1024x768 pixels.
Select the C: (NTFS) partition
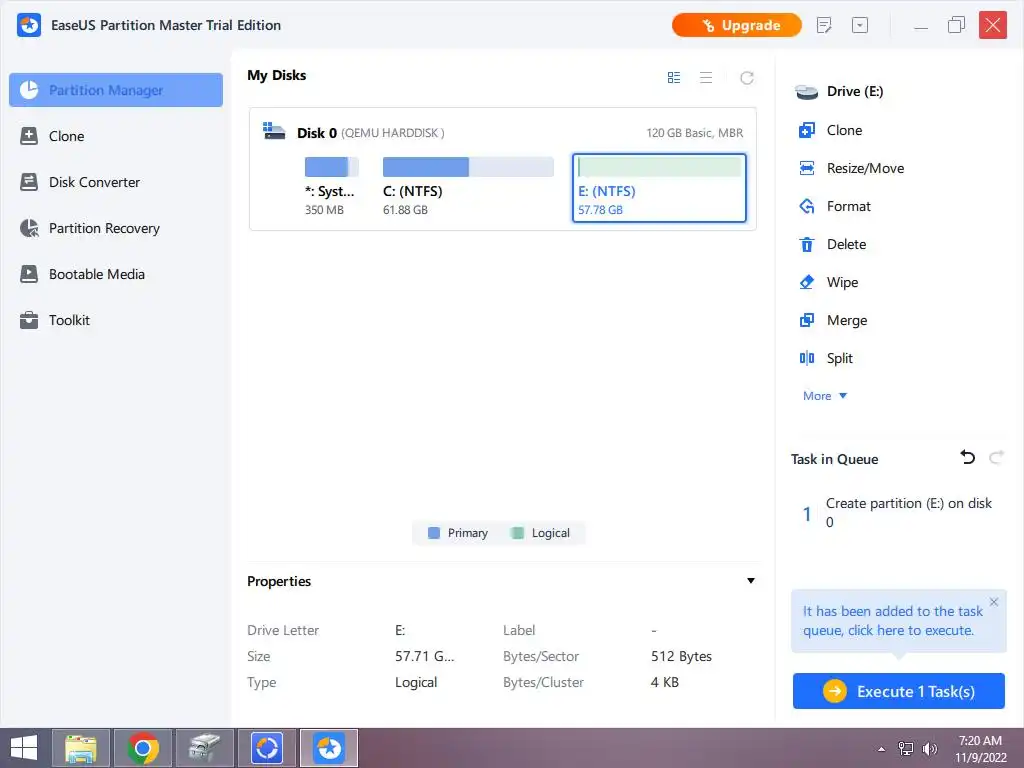pyautogui.click(x=468, y=187)
